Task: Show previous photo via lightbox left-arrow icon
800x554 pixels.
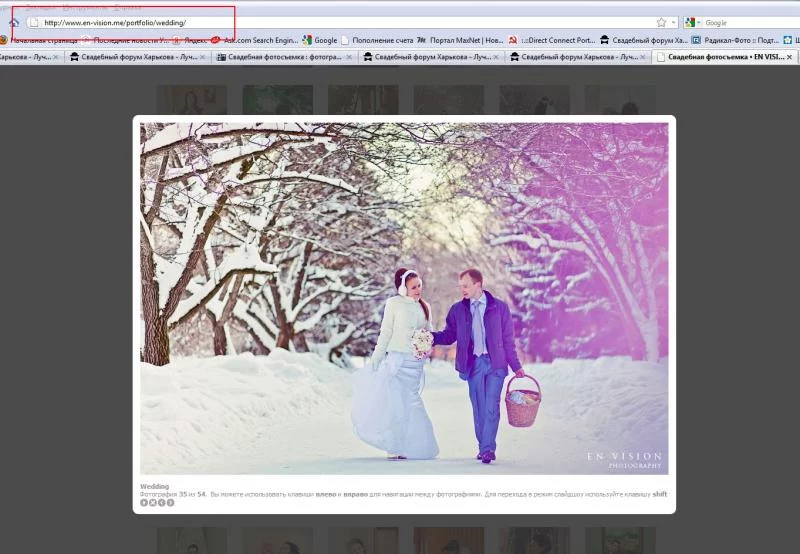Action: point(162,502)
